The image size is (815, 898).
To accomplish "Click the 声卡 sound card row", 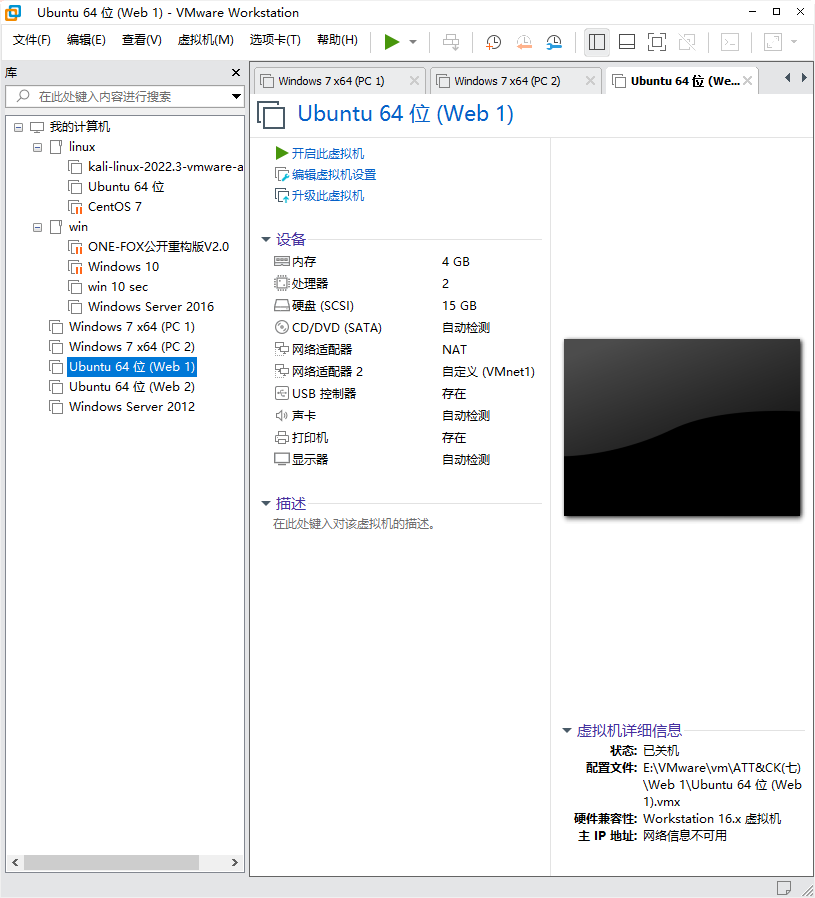I will pos(407,416).
